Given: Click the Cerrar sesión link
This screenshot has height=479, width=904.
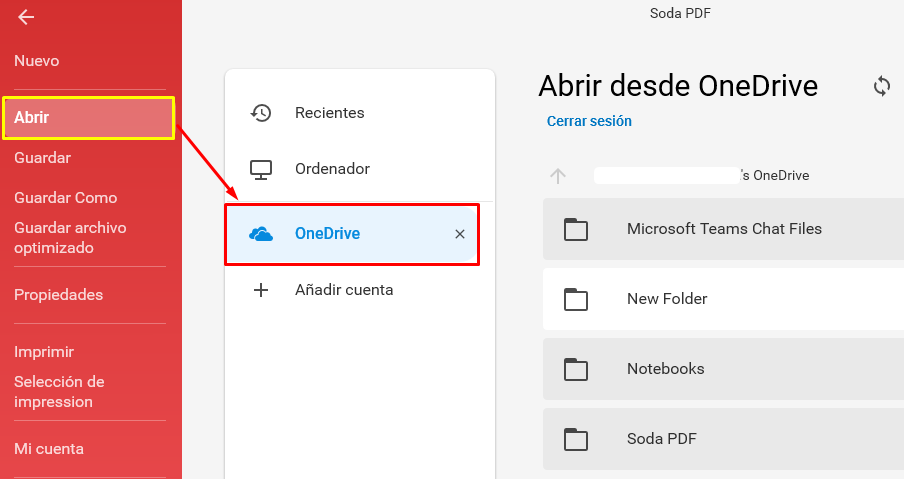Looking at the screenshot, I should pos(589,121).
